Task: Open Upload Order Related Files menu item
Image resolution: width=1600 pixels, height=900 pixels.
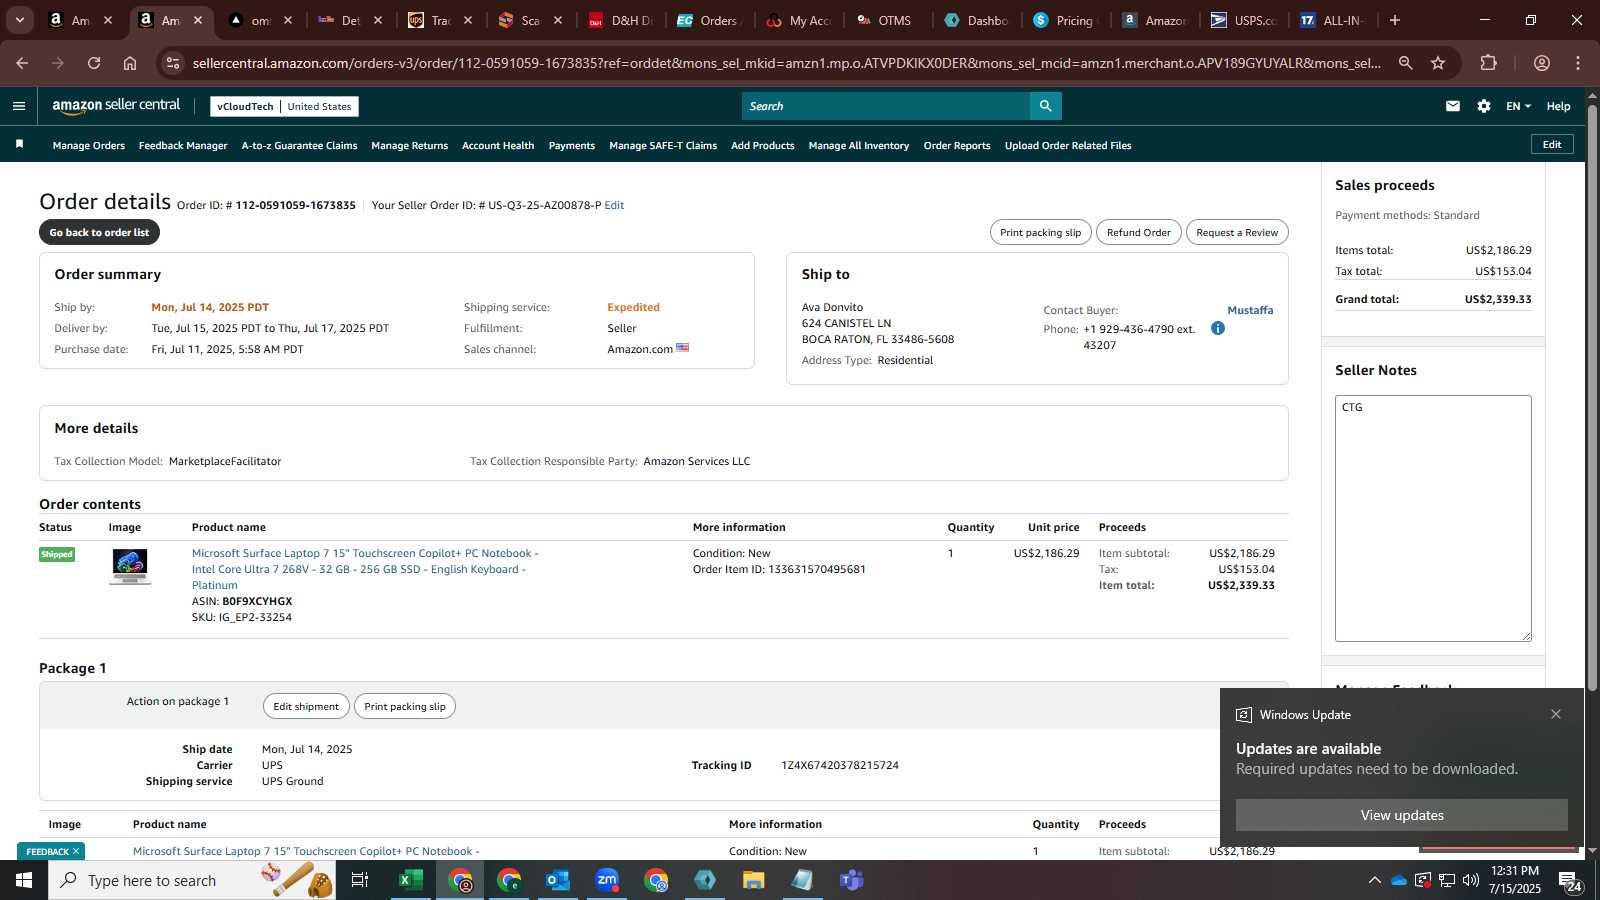Action: 1068,146
